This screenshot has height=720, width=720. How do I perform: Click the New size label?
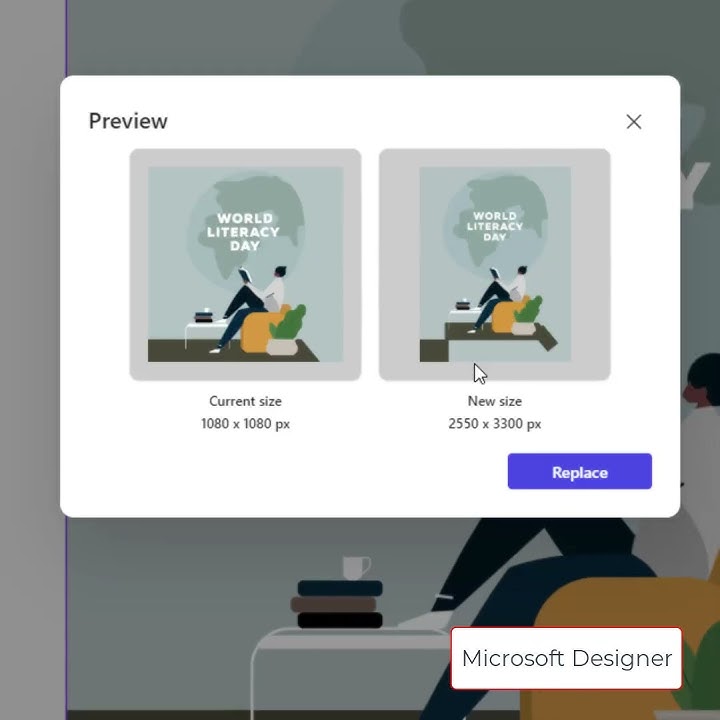click(x=495, y=401)
